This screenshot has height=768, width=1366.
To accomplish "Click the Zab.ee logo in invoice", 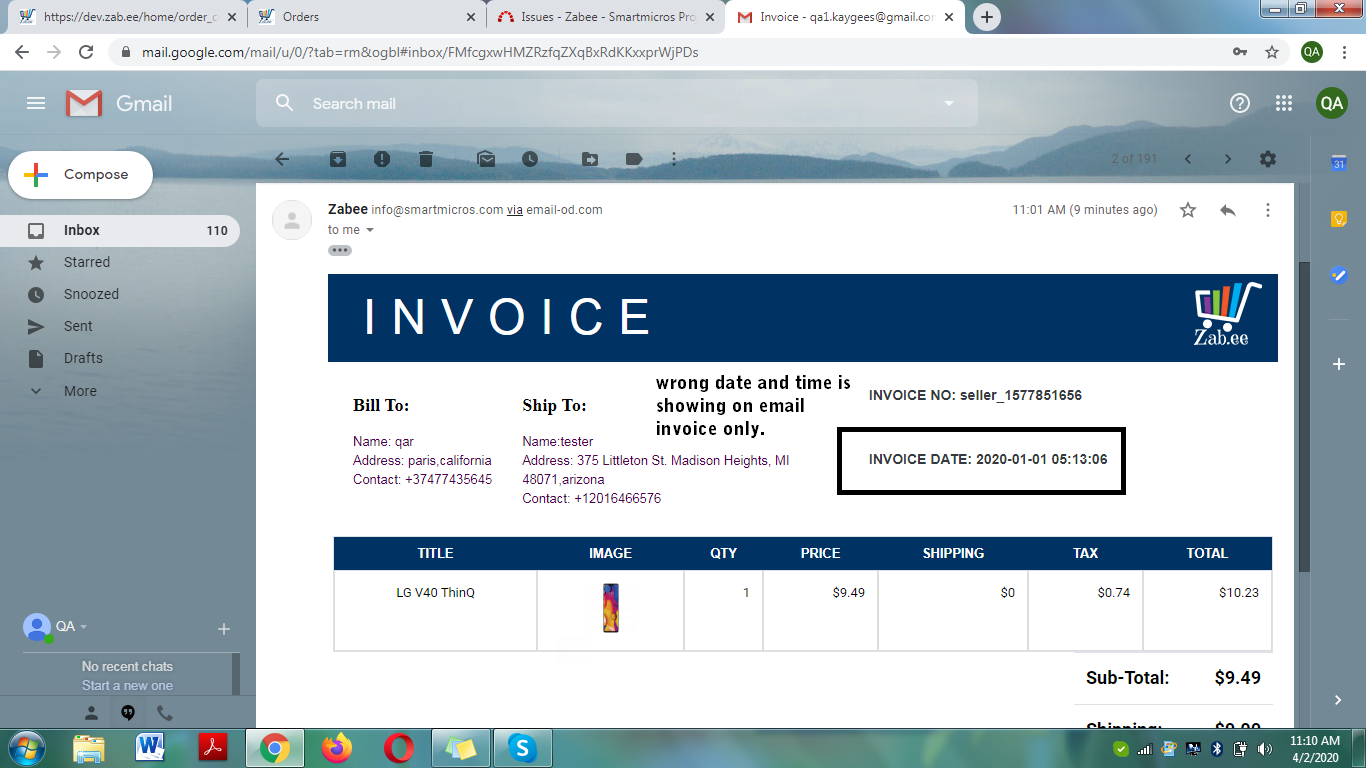I will tap(1226, 316).
